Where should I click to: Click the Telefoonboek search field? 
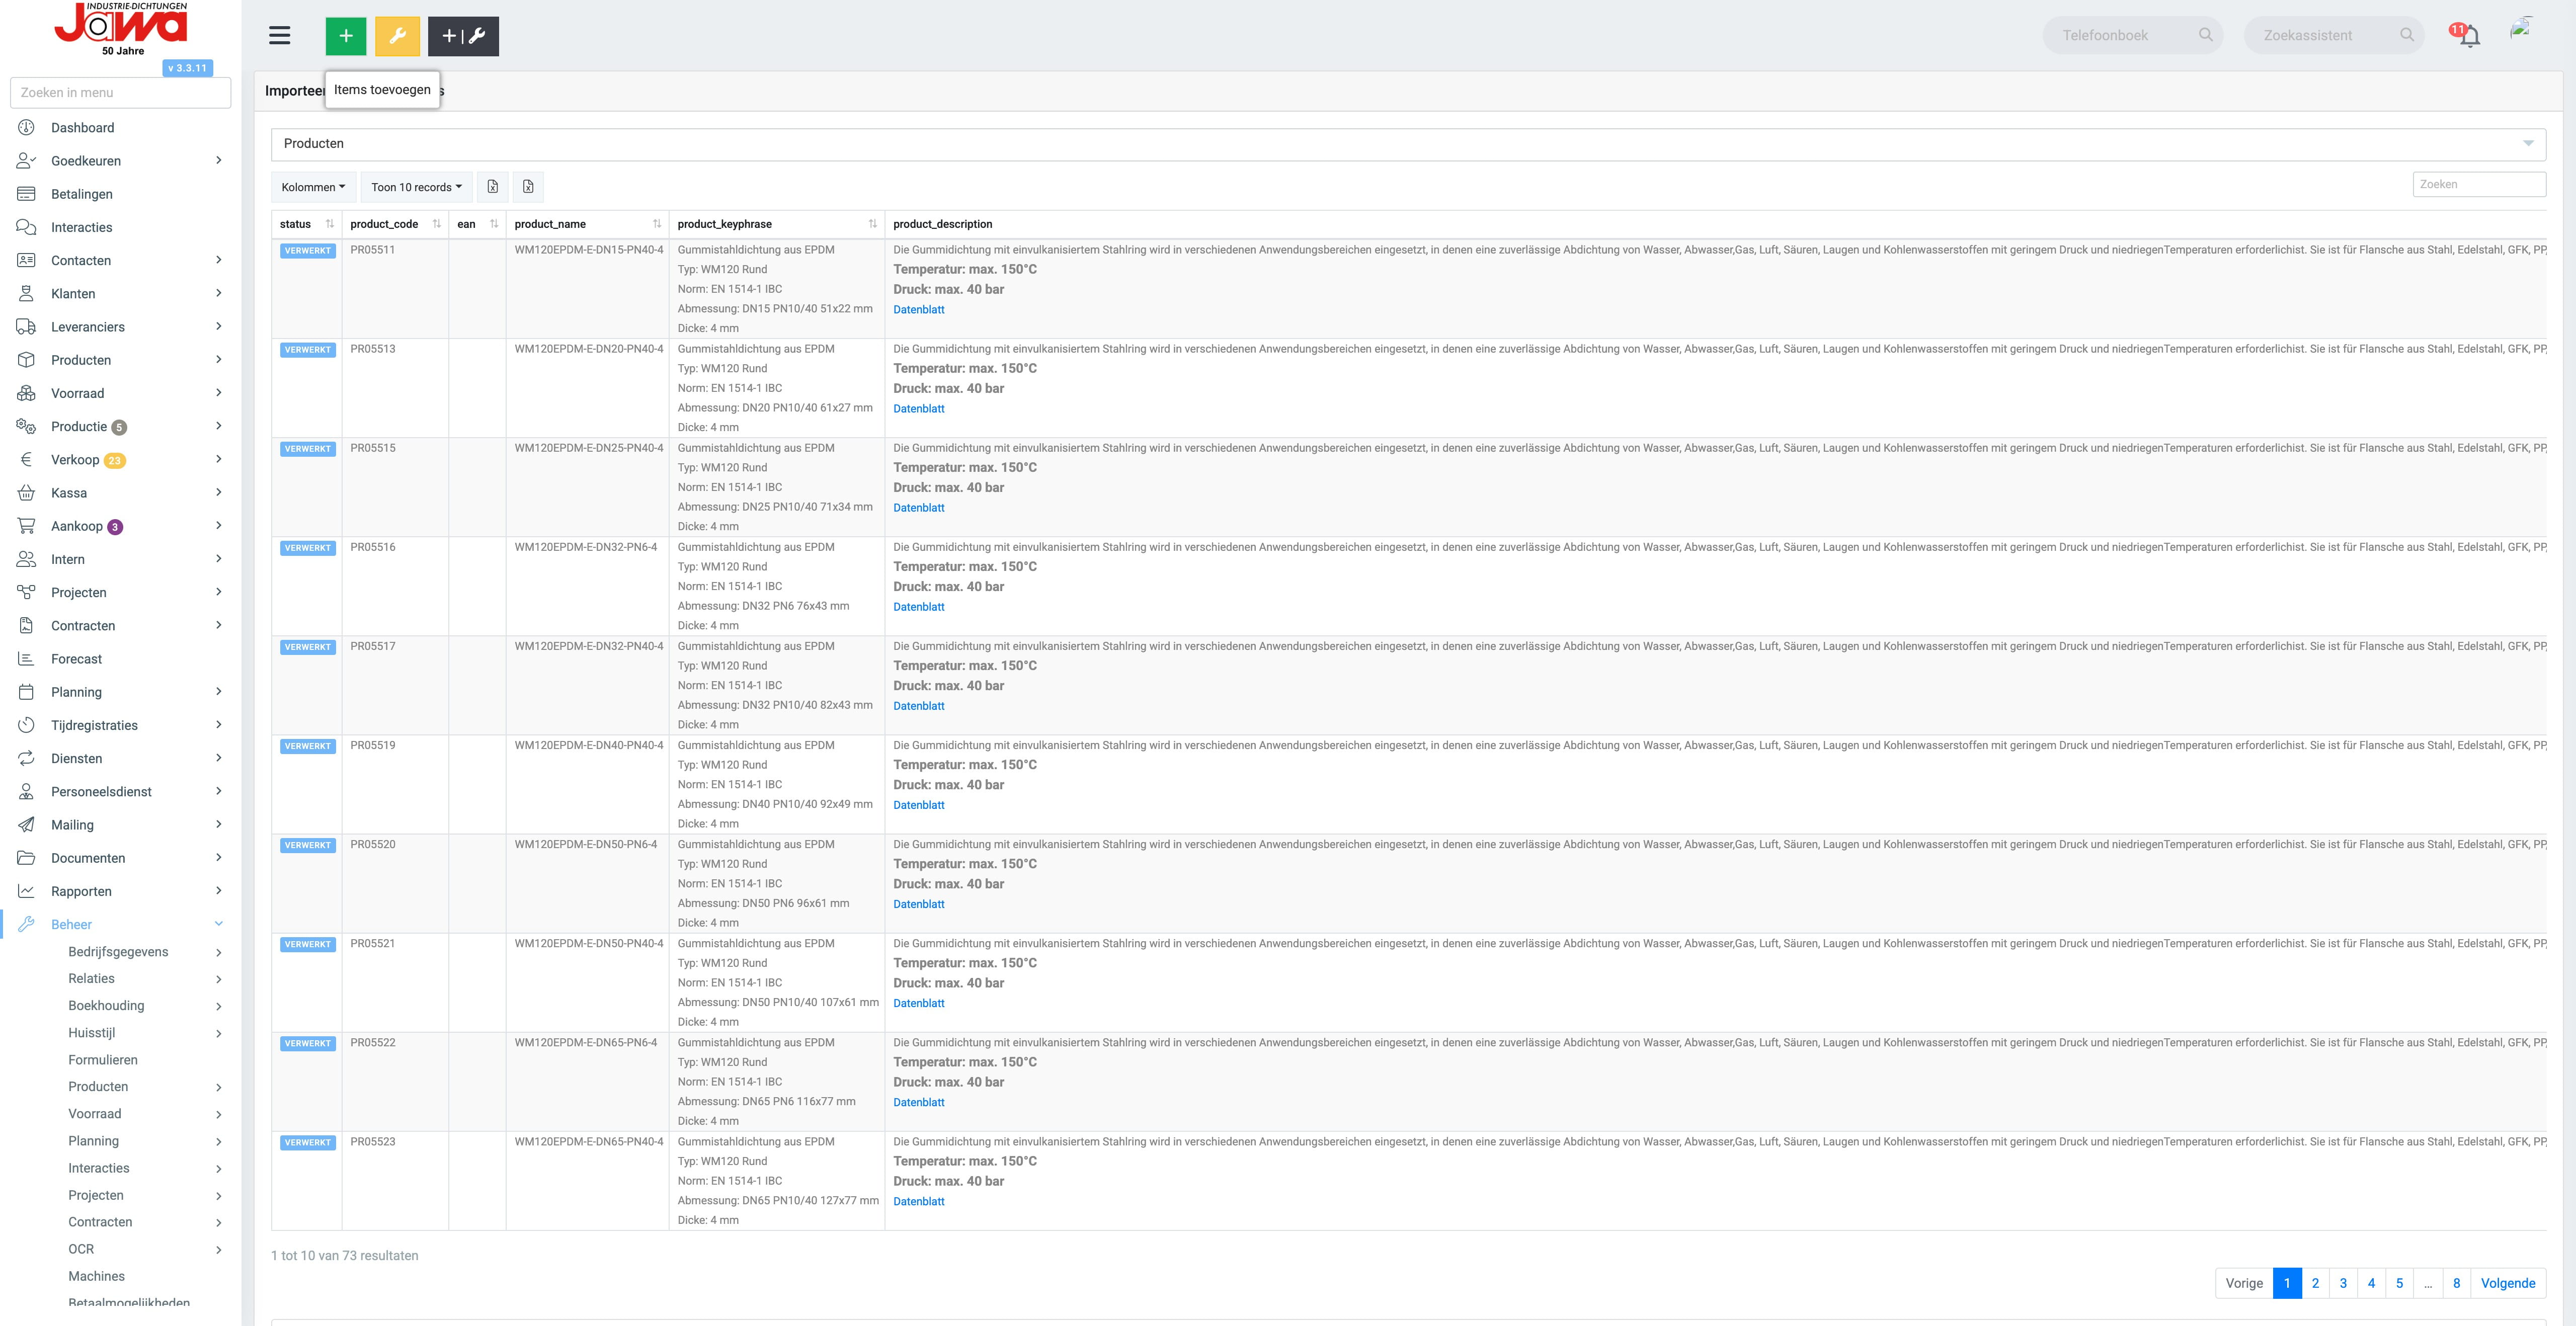click(x=2132, y=35)
